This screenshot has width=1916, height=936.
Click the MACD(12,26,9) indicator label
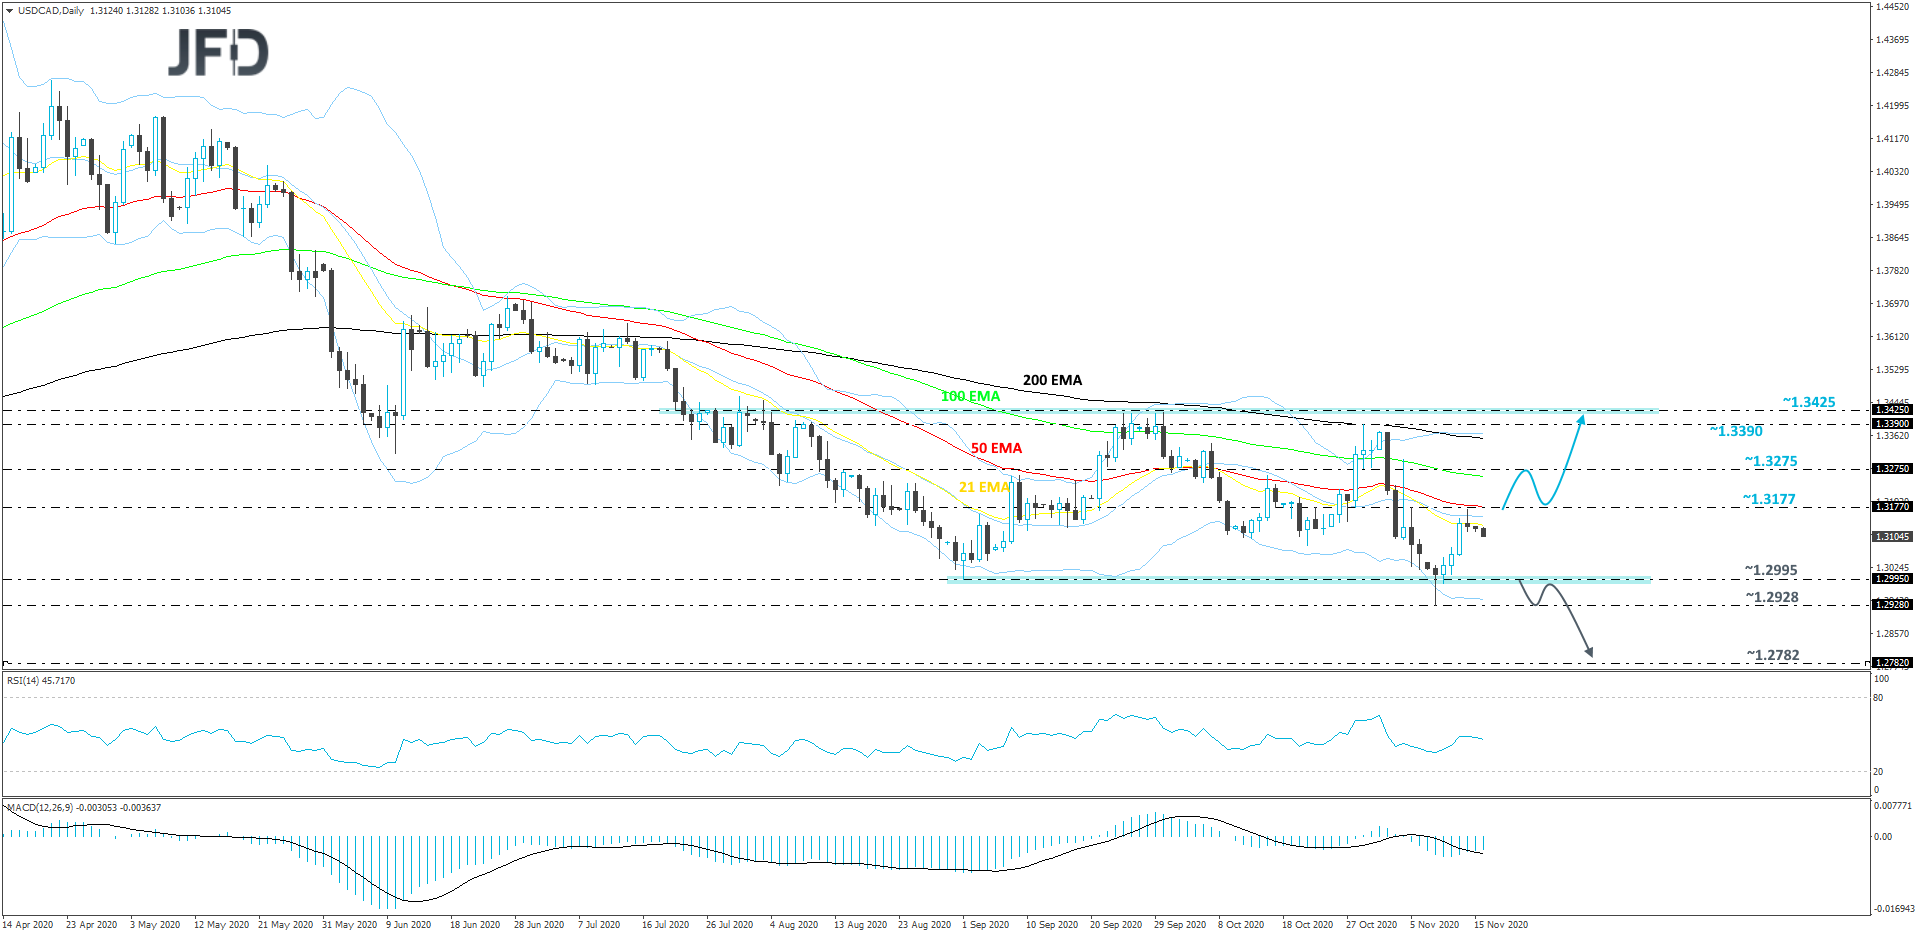point(84,808)
